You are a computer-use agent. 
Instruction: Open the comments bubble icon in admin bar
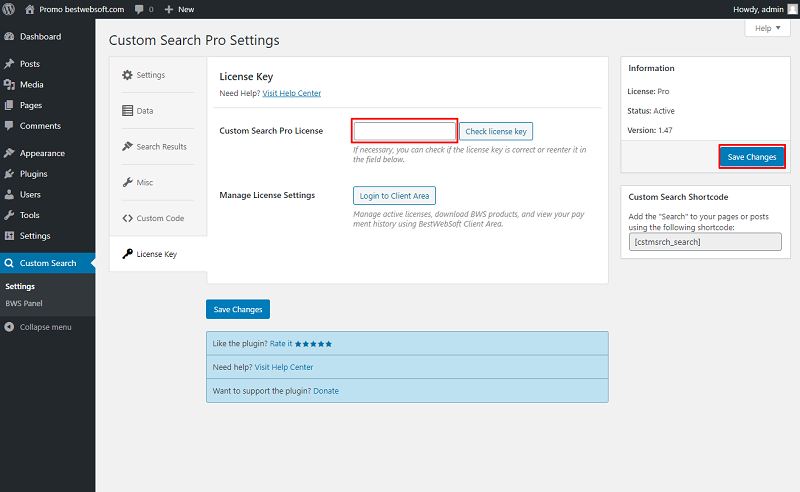click(139, 10)
